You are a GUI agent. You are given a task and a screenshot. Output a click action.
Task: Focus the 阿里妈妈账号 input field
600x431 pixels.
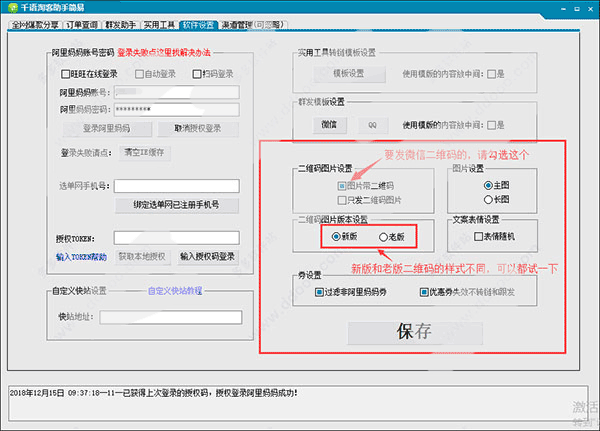click(x=177, y=92)
